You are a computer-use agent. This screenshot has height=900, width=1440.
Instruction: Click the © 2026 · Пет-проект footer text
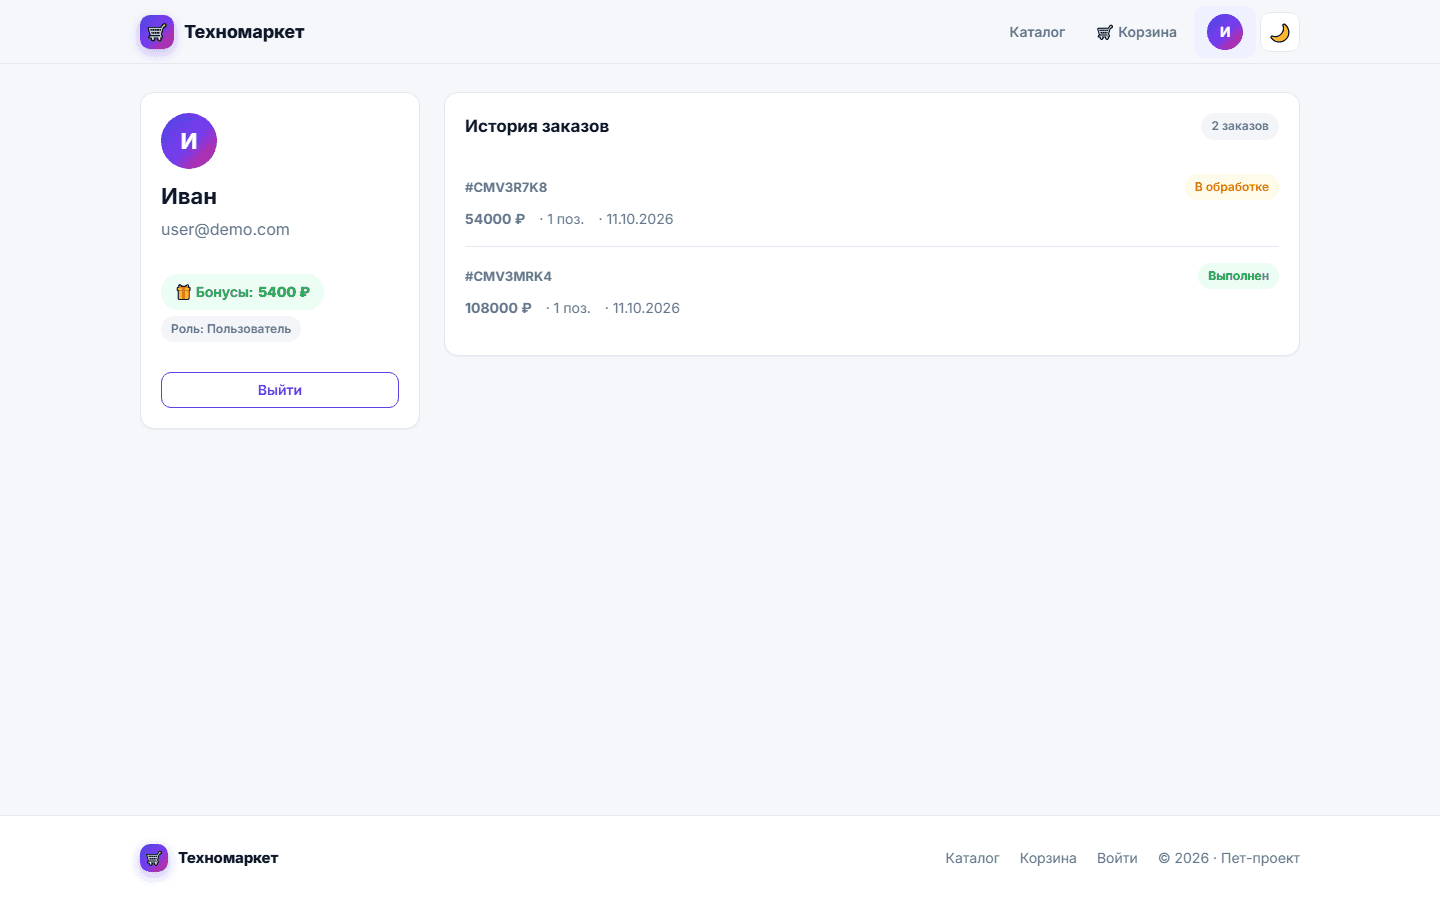pos(1229,858)
